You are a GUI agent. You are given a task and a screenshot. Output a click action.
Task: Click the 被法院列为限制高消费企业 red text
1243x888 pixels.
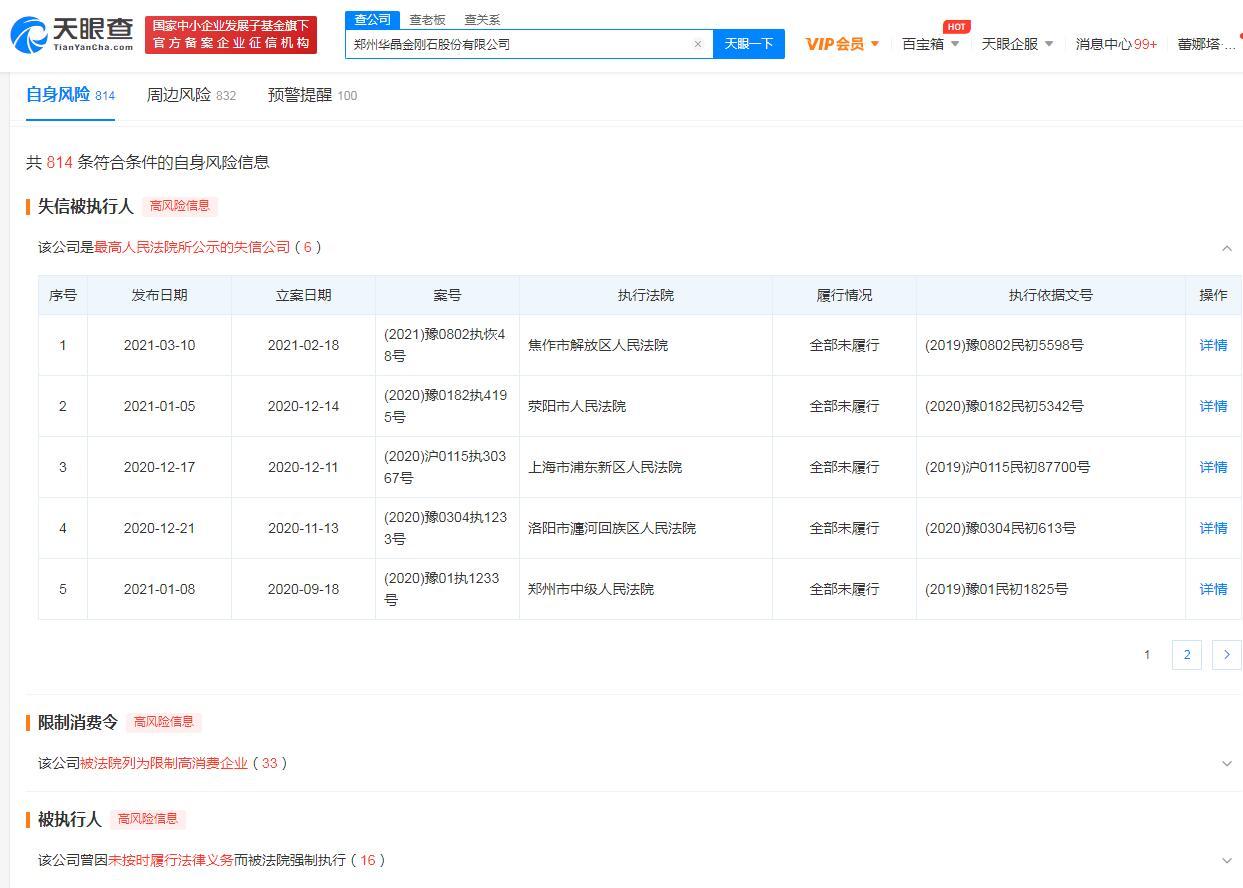[x=164, y=763]
